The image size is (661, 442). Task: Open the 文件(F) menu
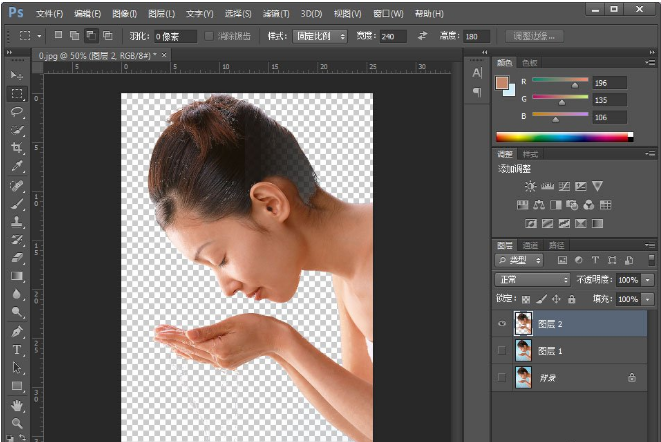[x=49, y=14]
